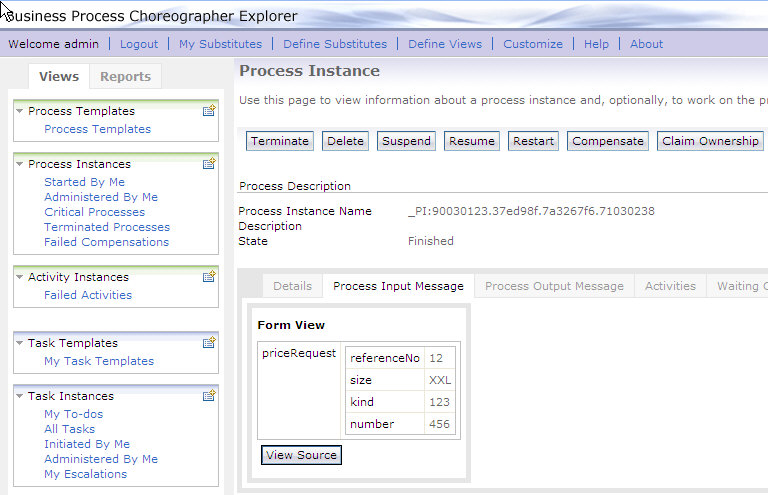The height and width of the screenshot is (495, 768).
Task: Click the Delete button
Action: click(x=345, y=141)
